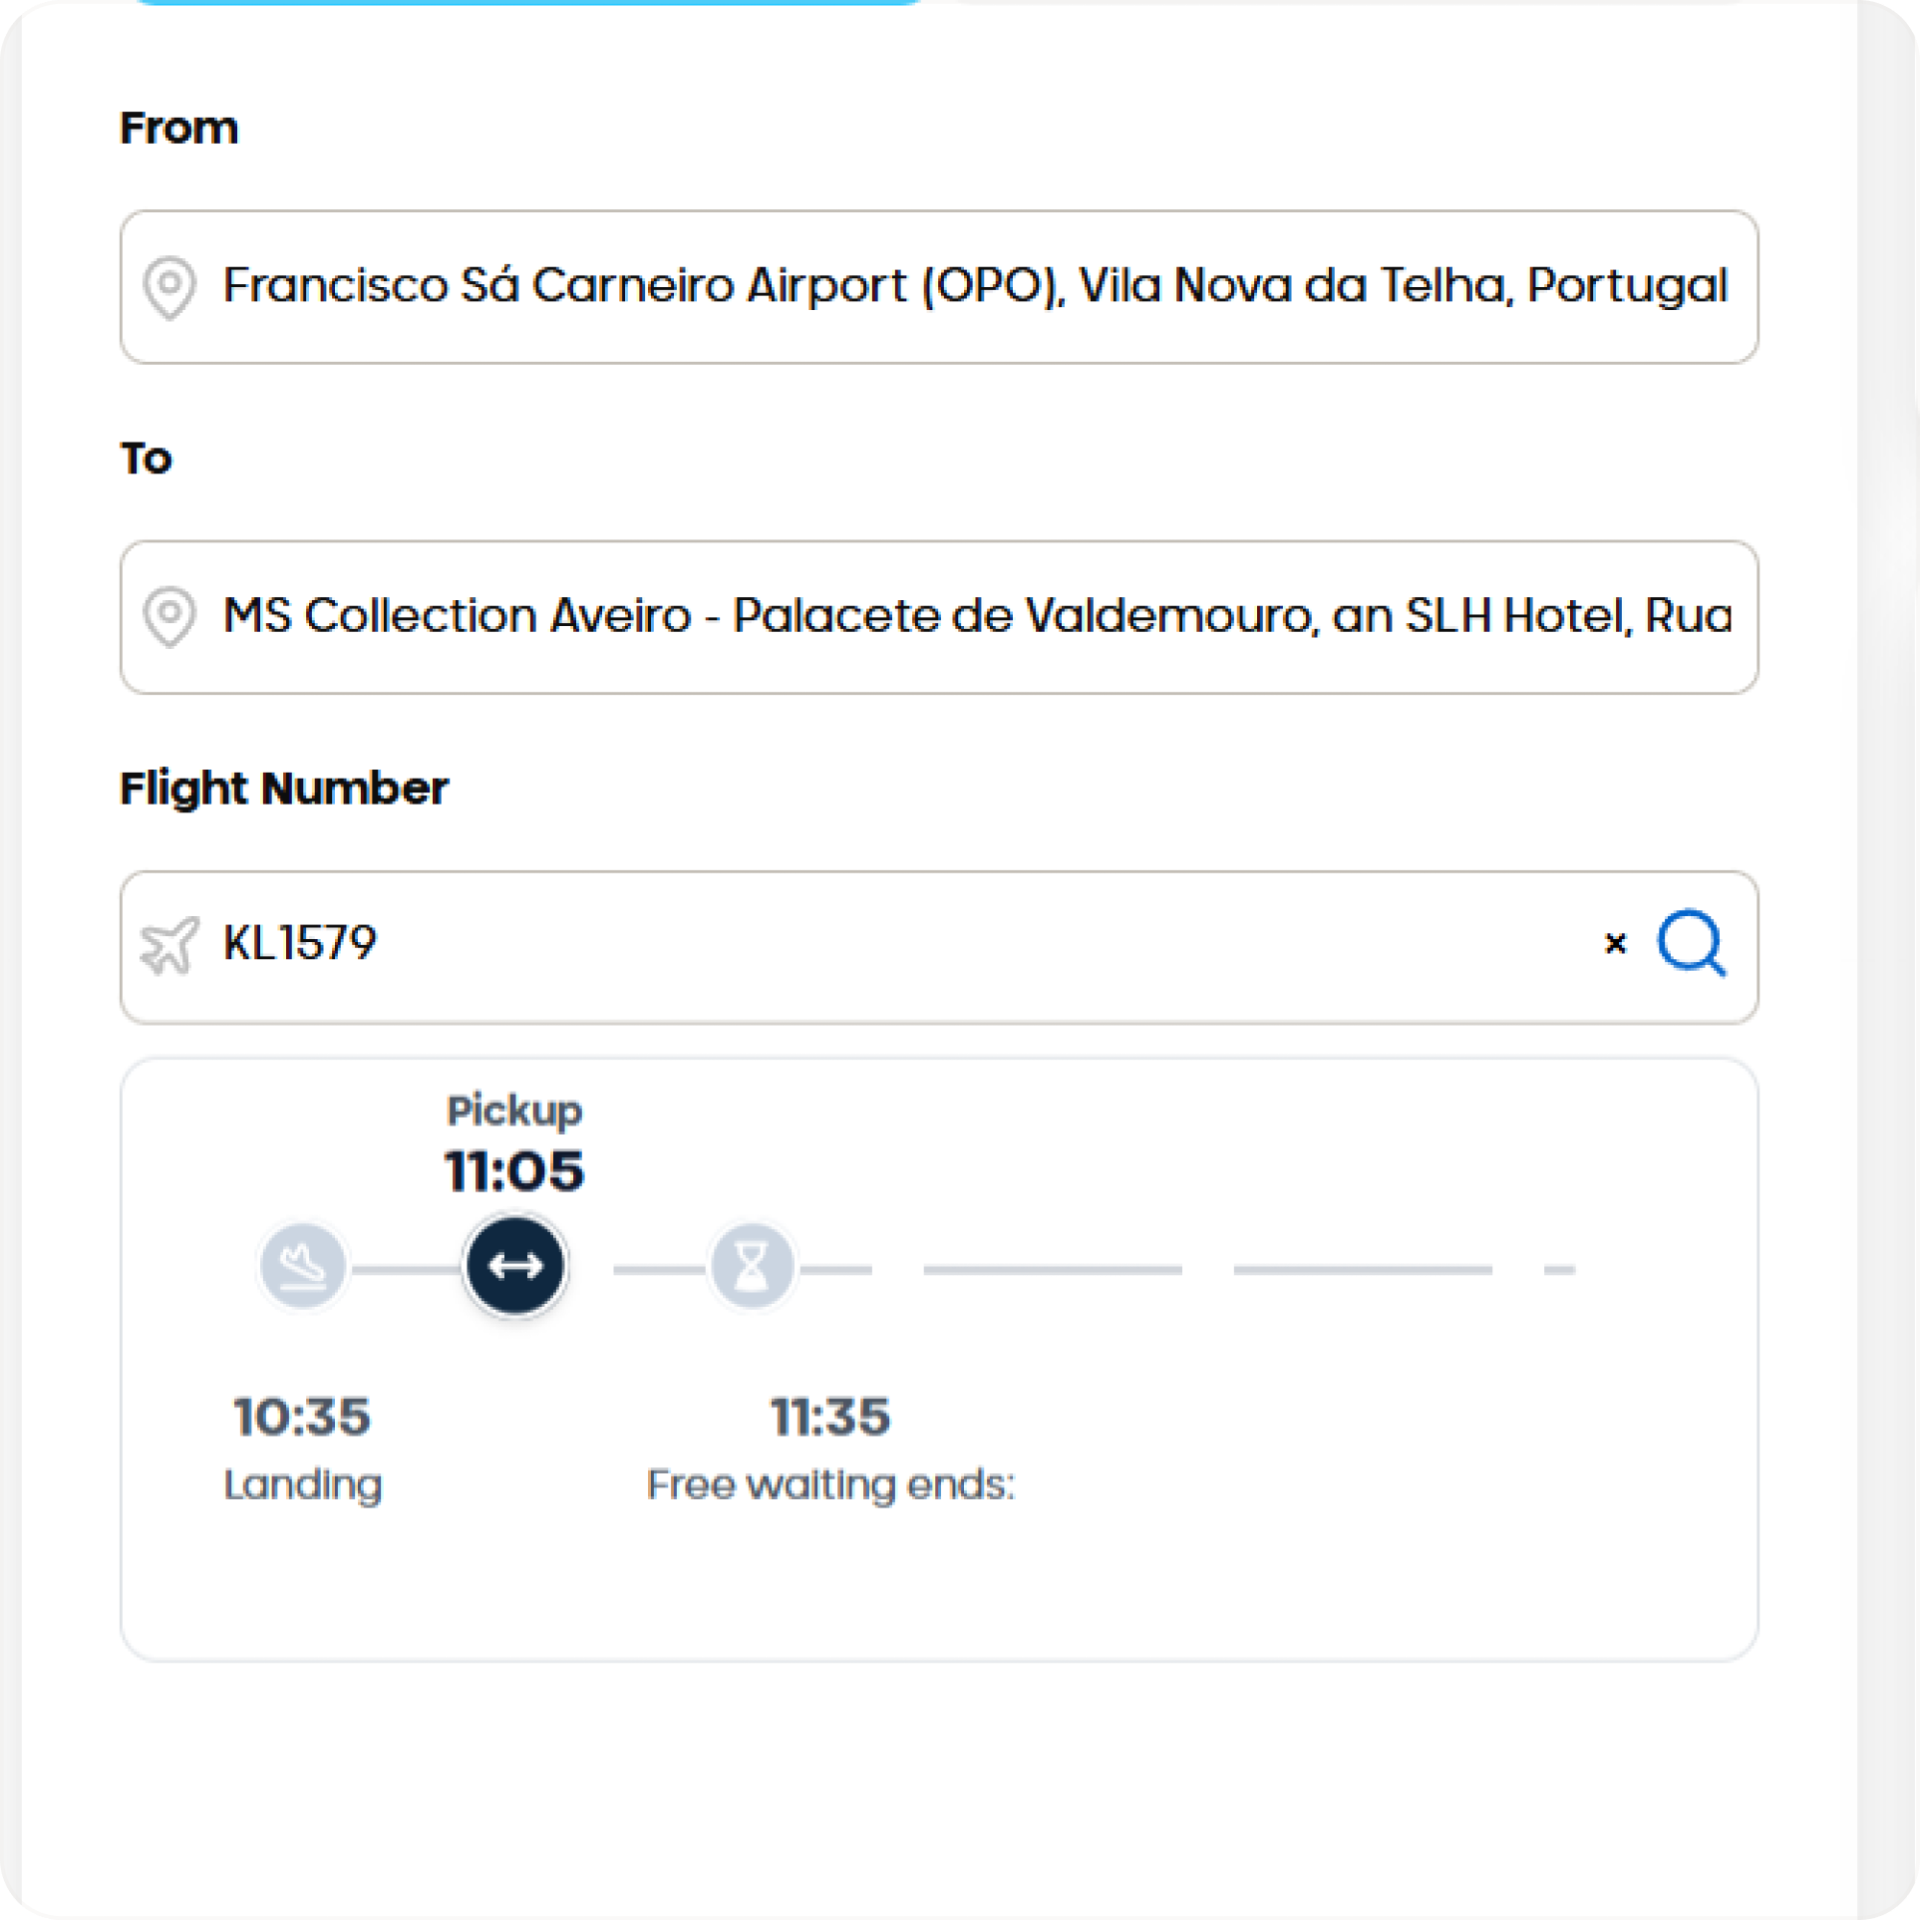
Task: Click the "From" heading
Action: click(179, 129)
